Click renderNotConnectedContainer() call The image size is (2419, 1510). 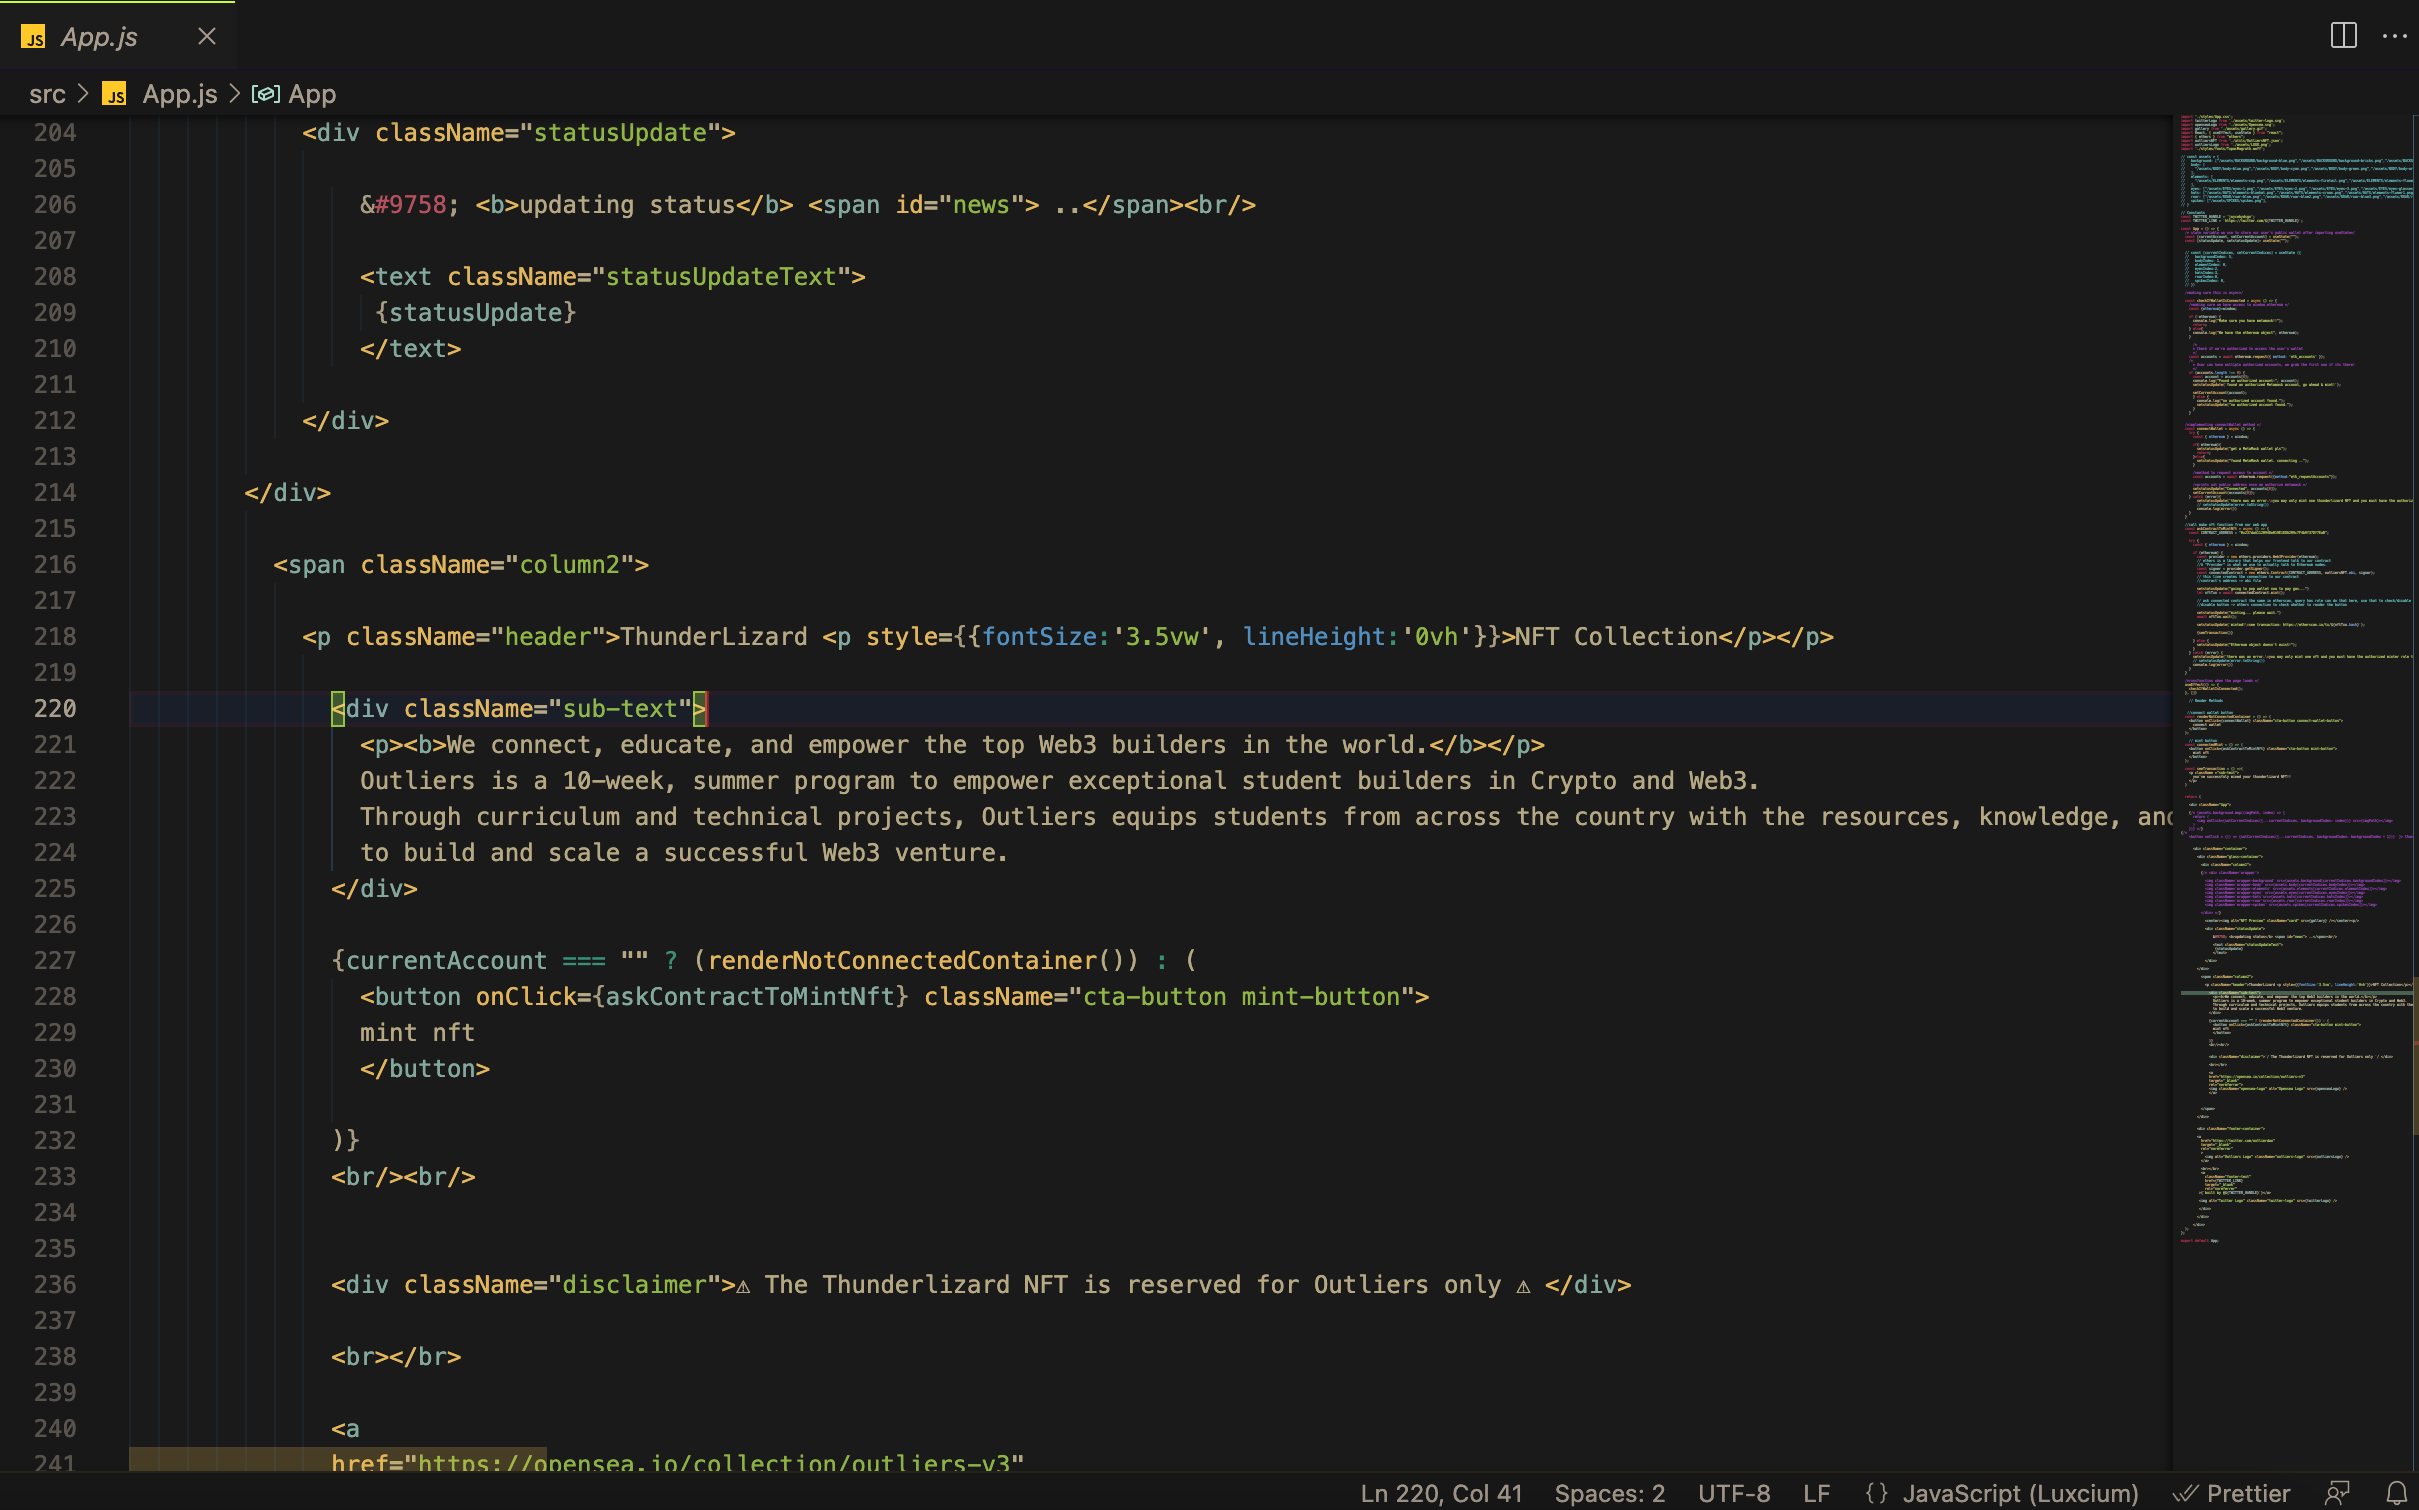tap(916, 961)
